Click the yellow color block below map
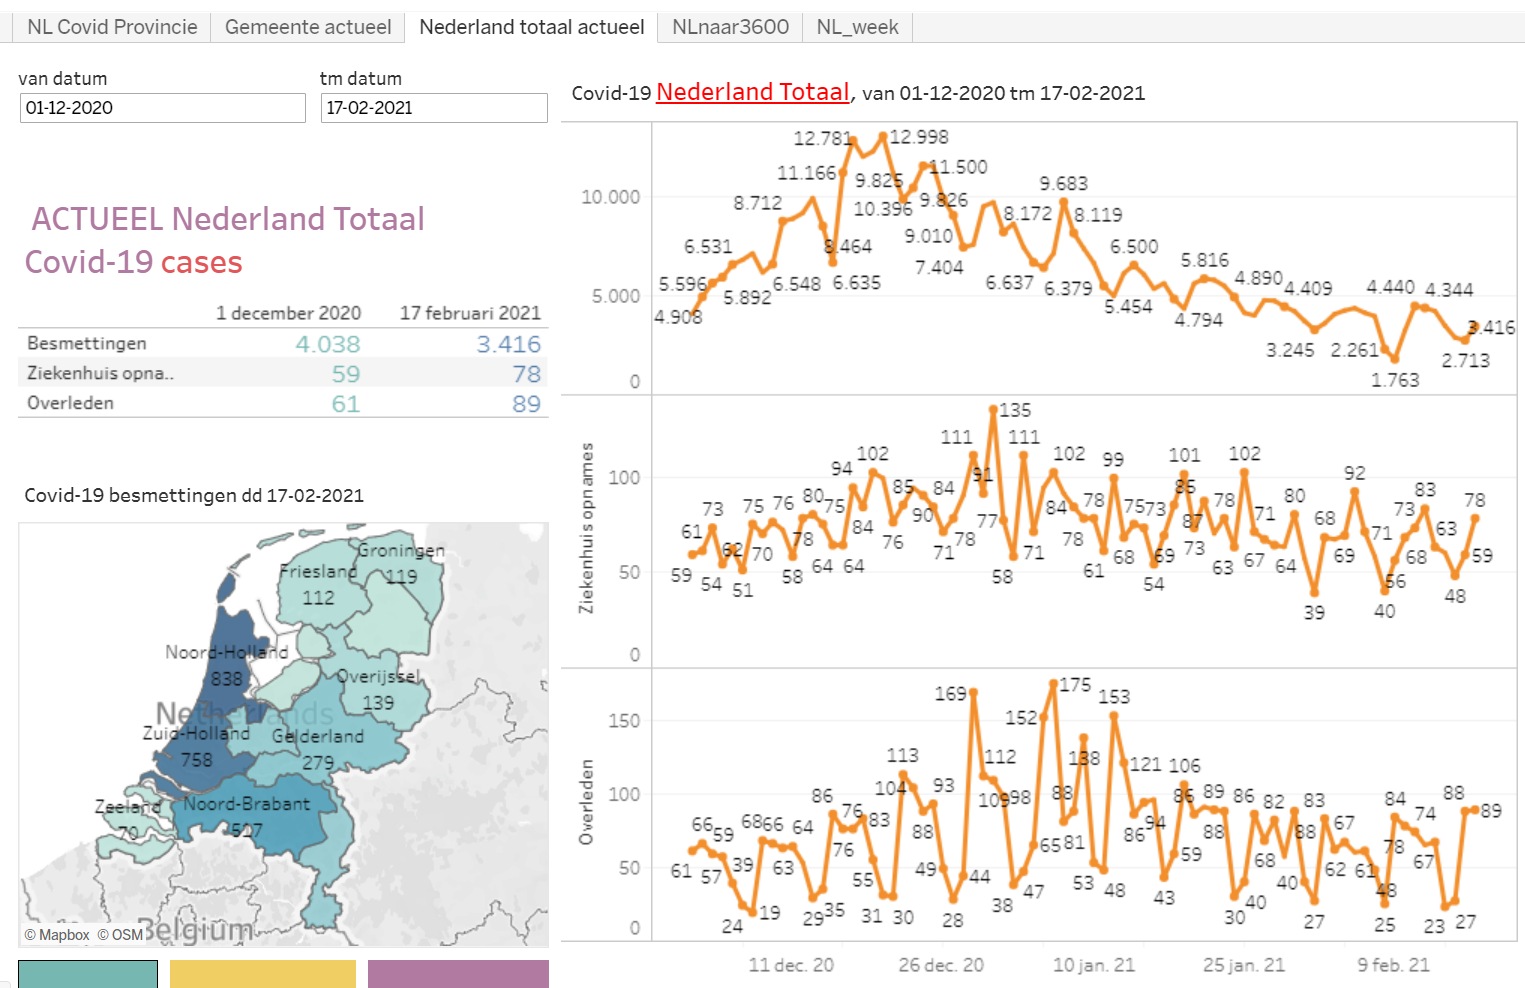The image size is (1525, 988). [262, 974]
